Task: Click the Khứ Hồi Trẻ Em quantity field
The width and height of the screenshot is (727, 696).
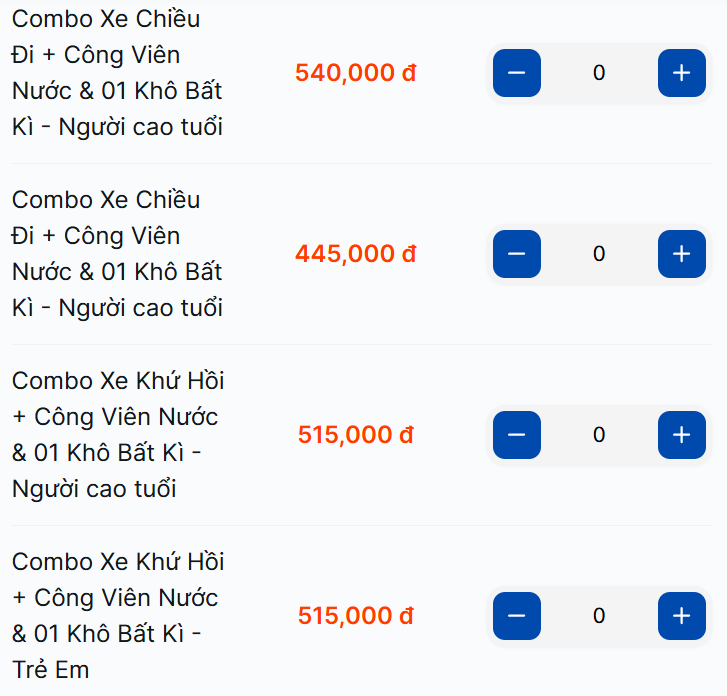Action: click(x=599, y=616)
